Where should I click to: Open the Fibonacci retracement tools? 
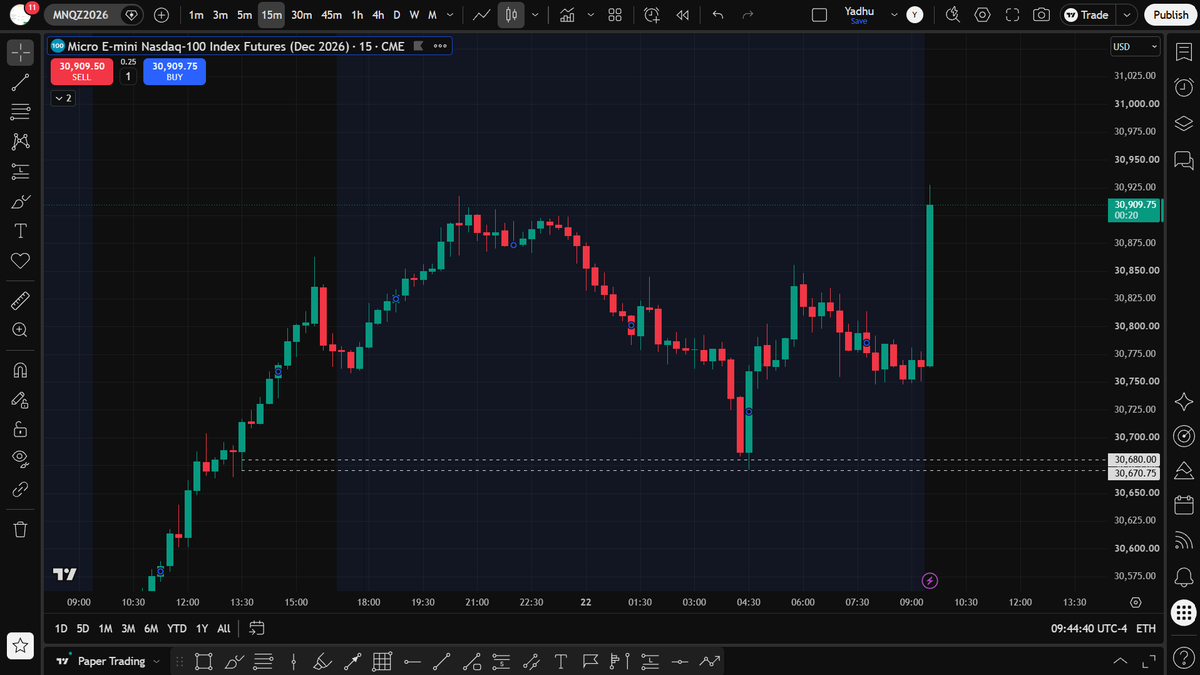(x=20, y=112)
